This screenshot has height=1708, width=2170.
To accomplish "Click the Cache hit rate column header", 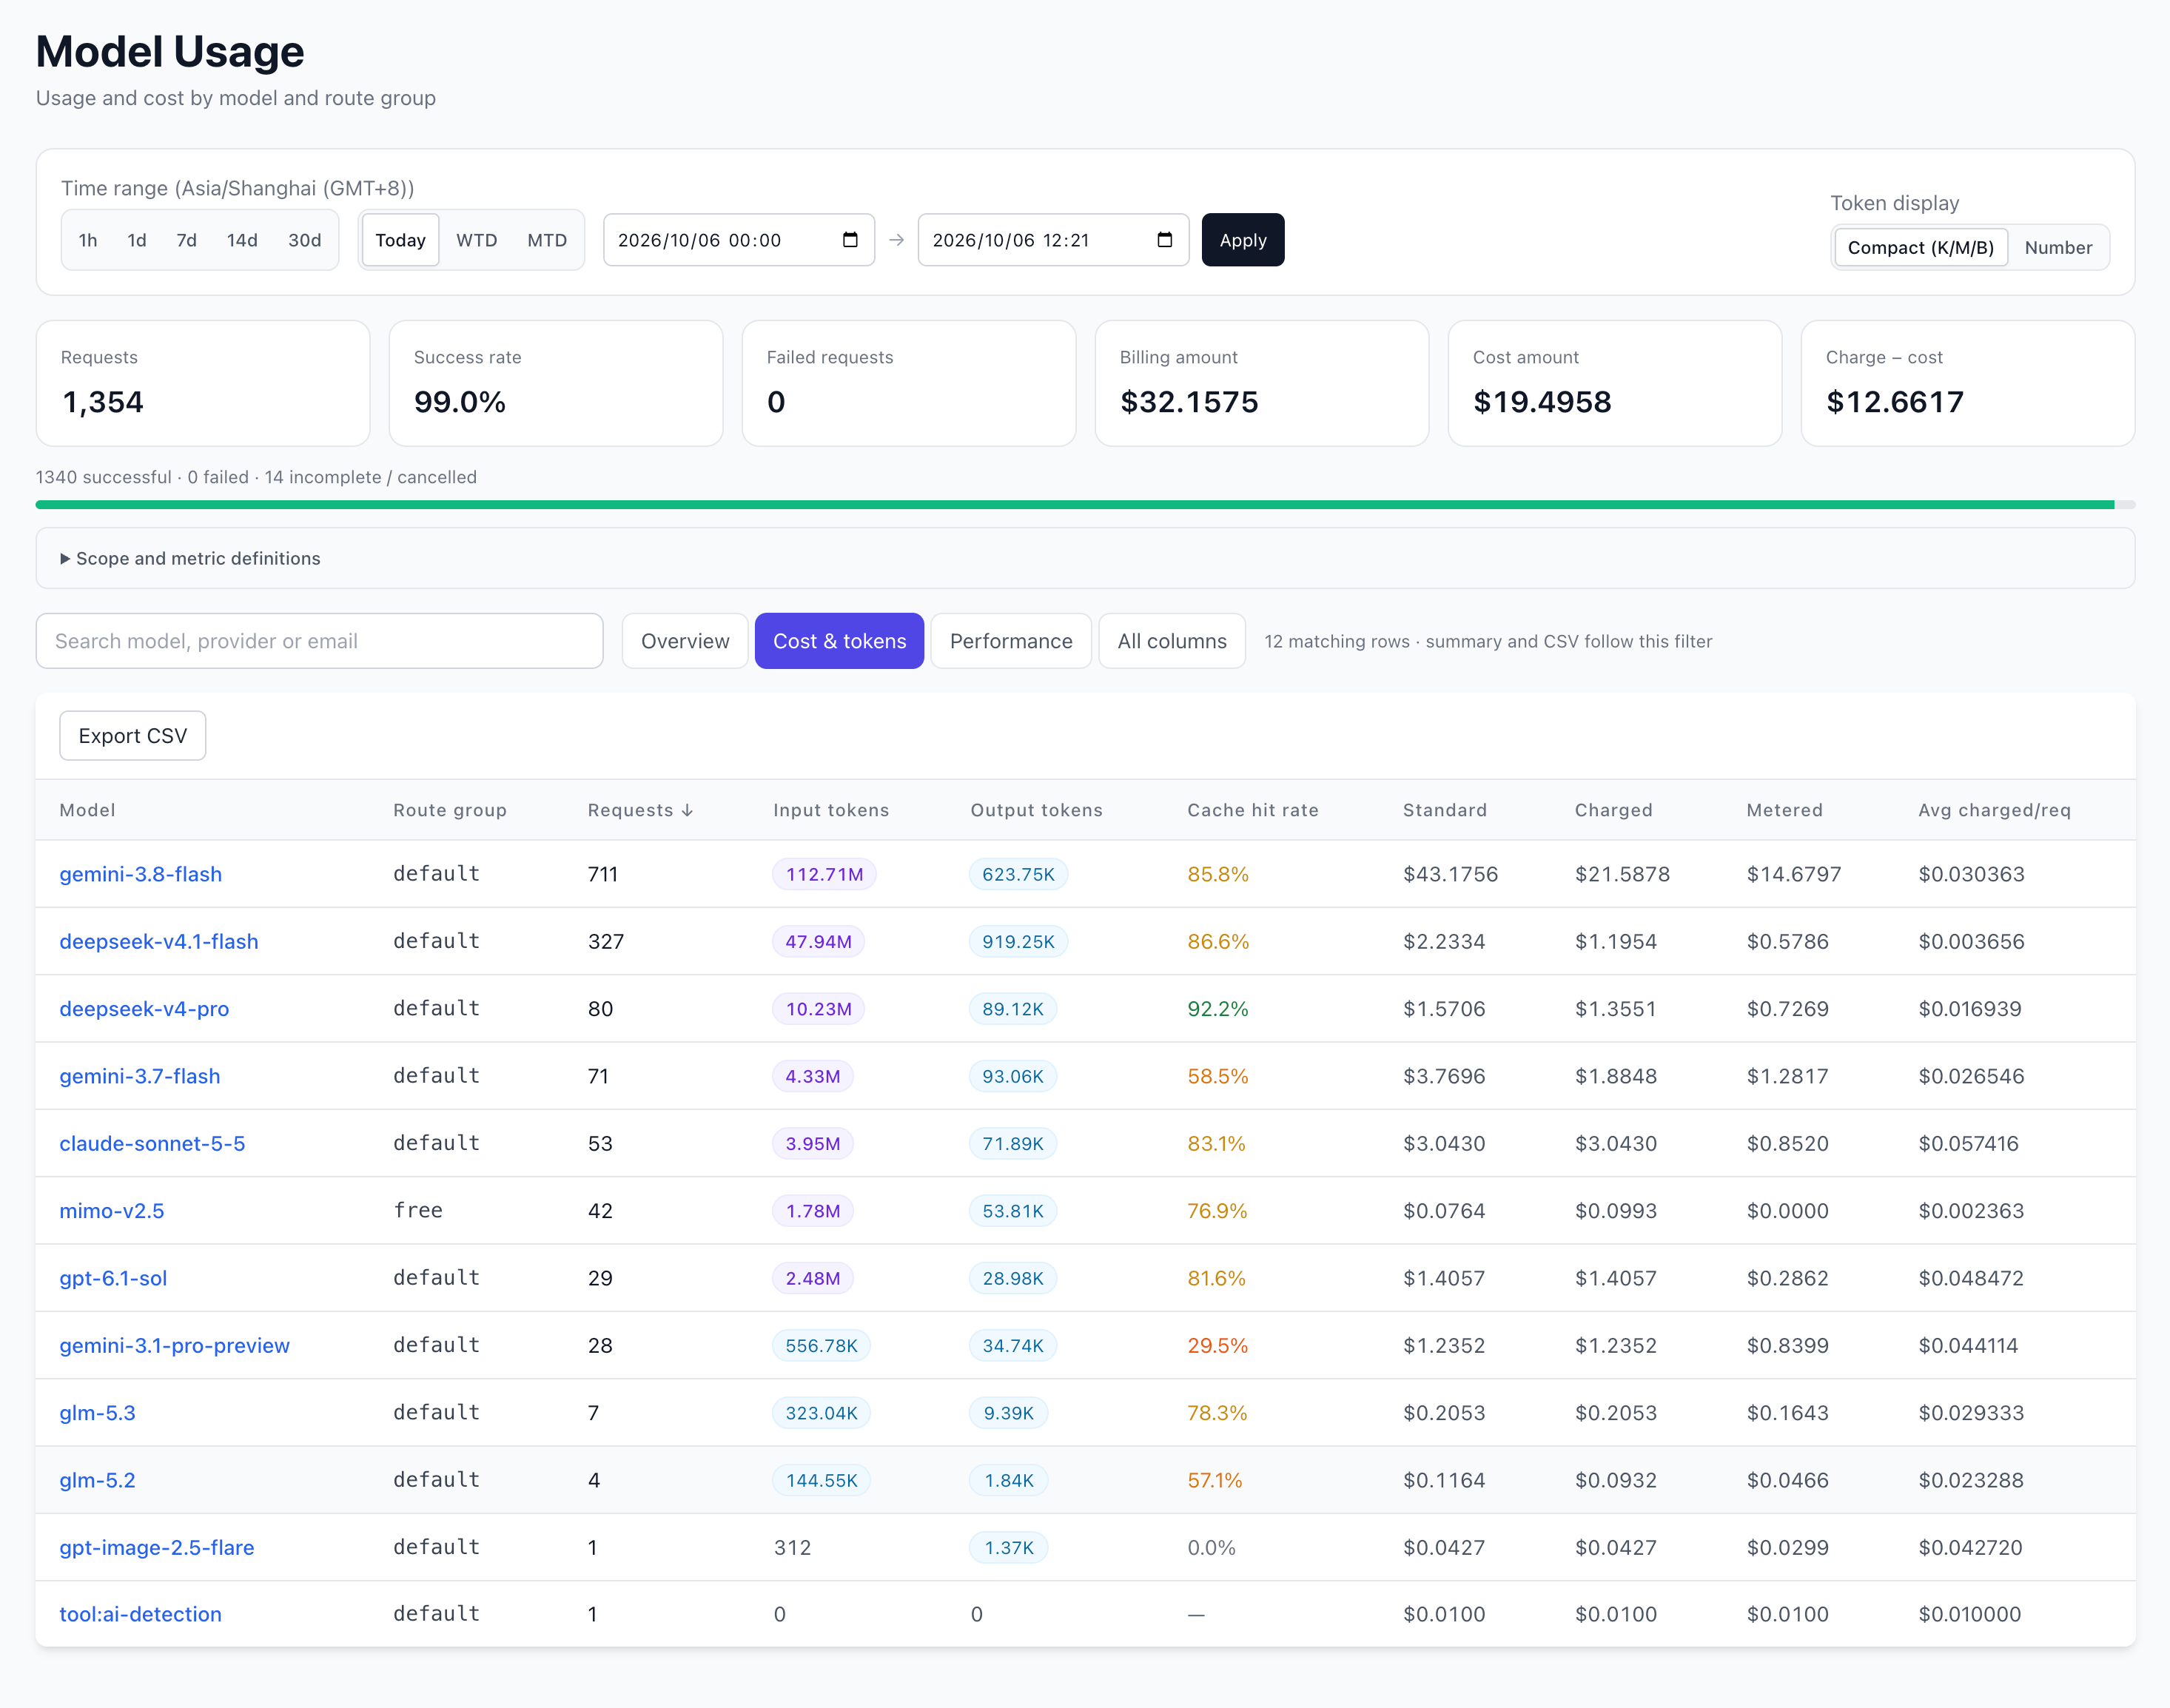I will tap(1253, 811).
